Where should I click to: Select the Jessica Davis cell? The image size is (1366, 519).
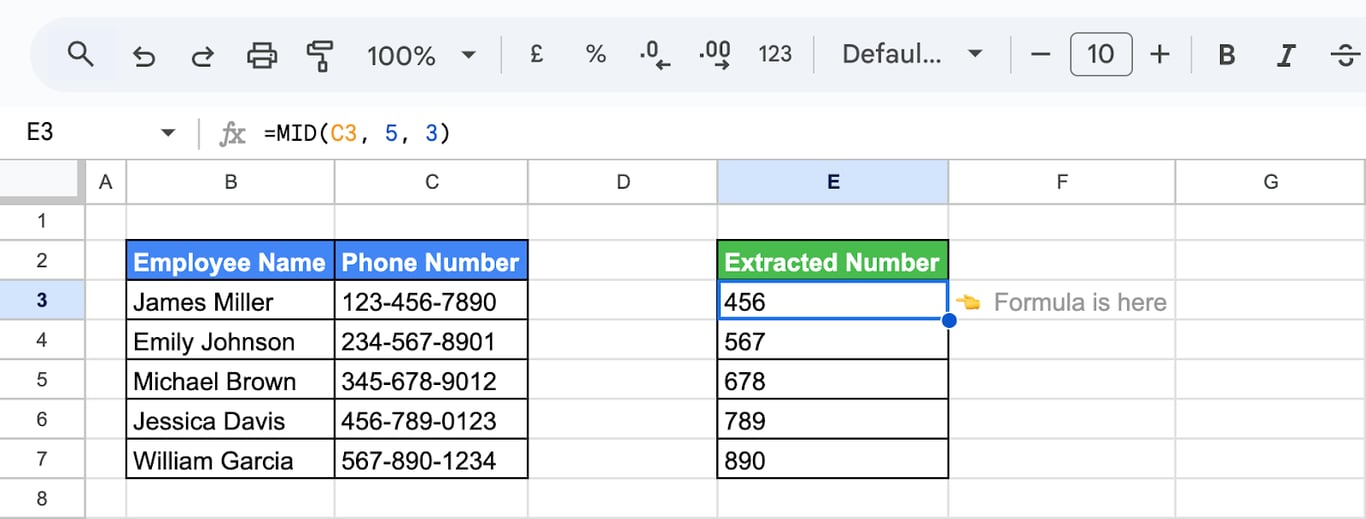pyautogui.click(x=231, y=421)
